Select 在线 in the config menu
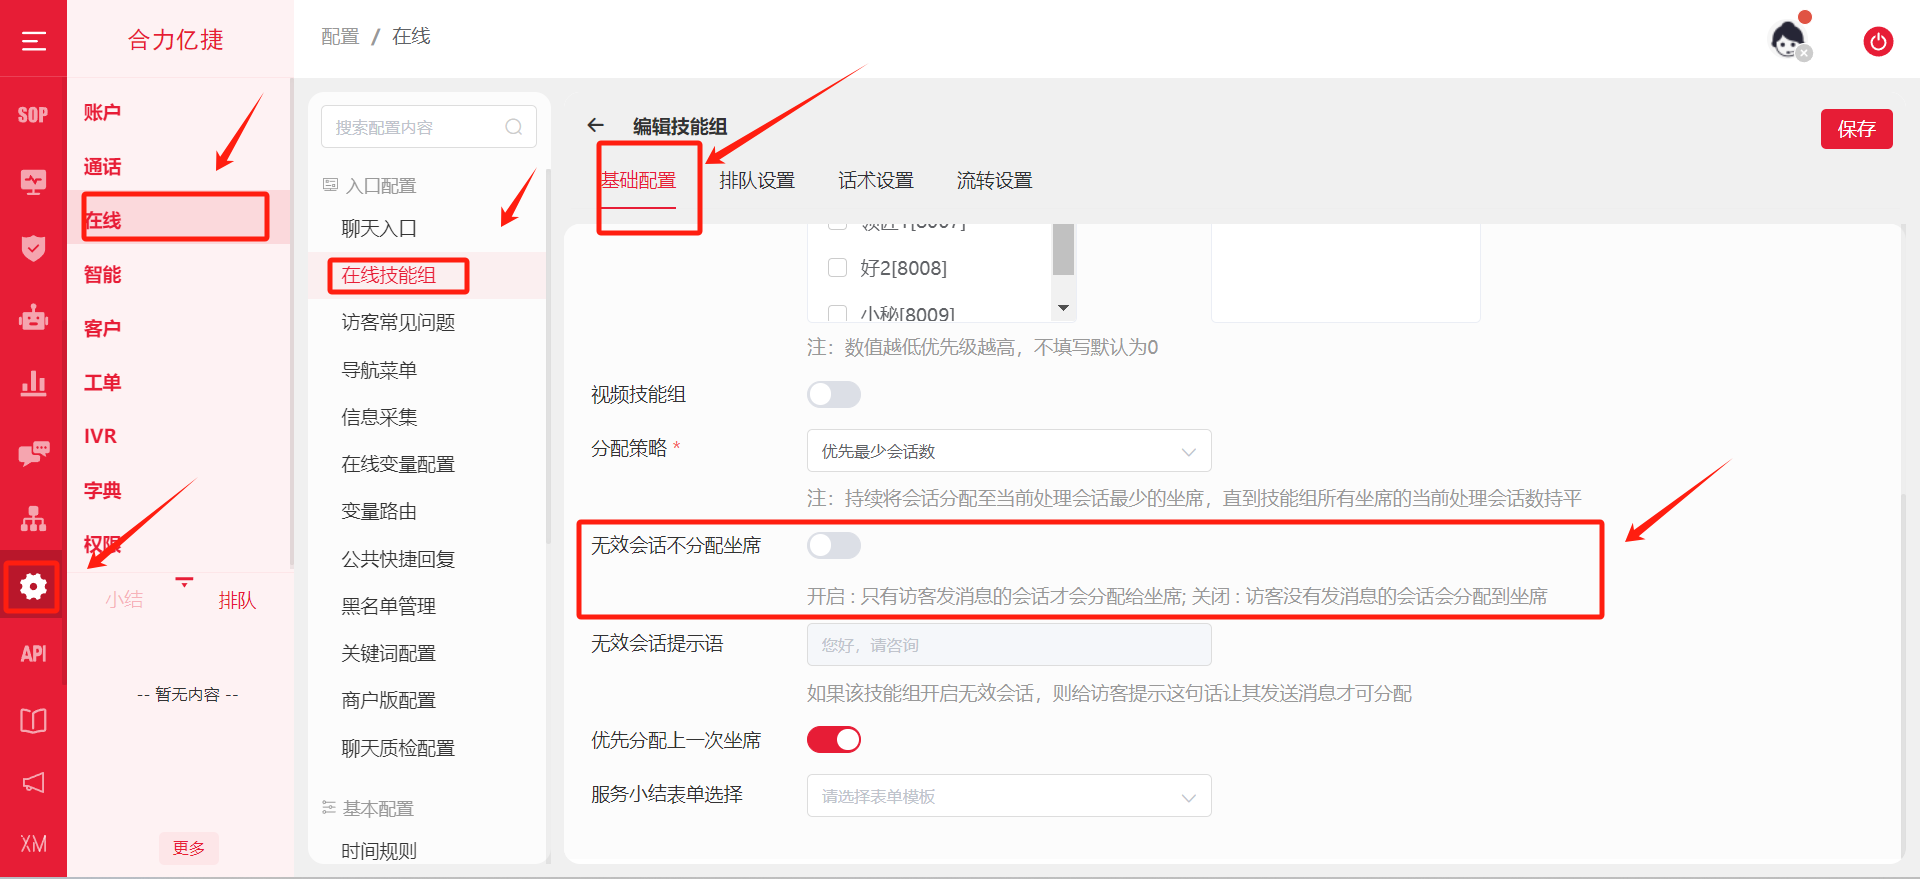The image size is (1920, 879). 103,220
